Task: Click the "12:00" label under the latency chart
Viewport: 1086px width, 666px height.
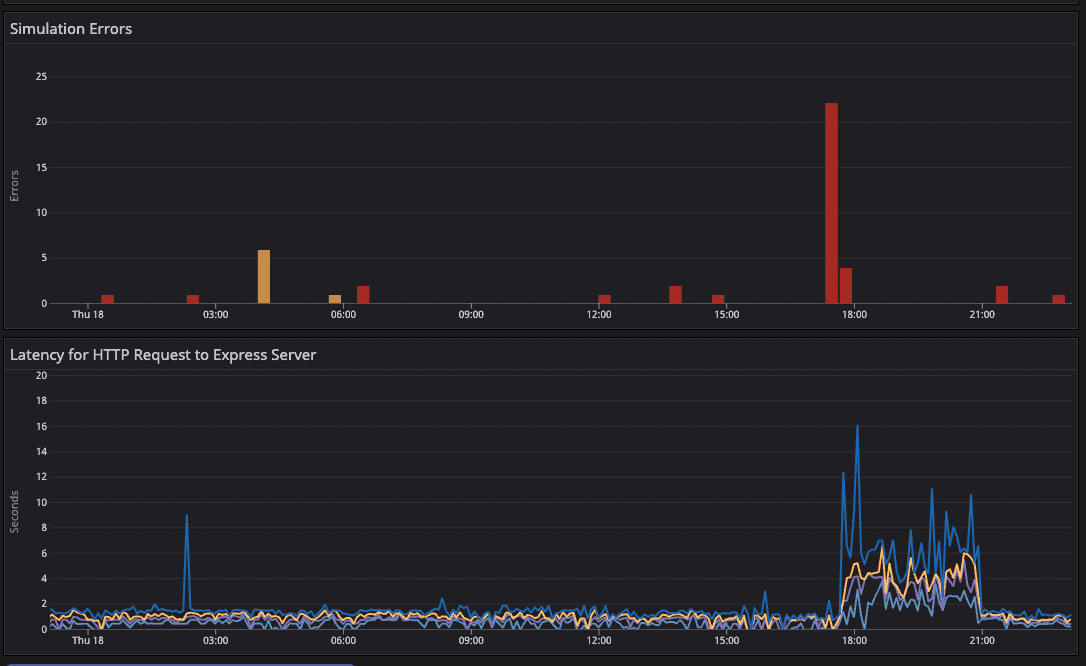Action: 599,641
